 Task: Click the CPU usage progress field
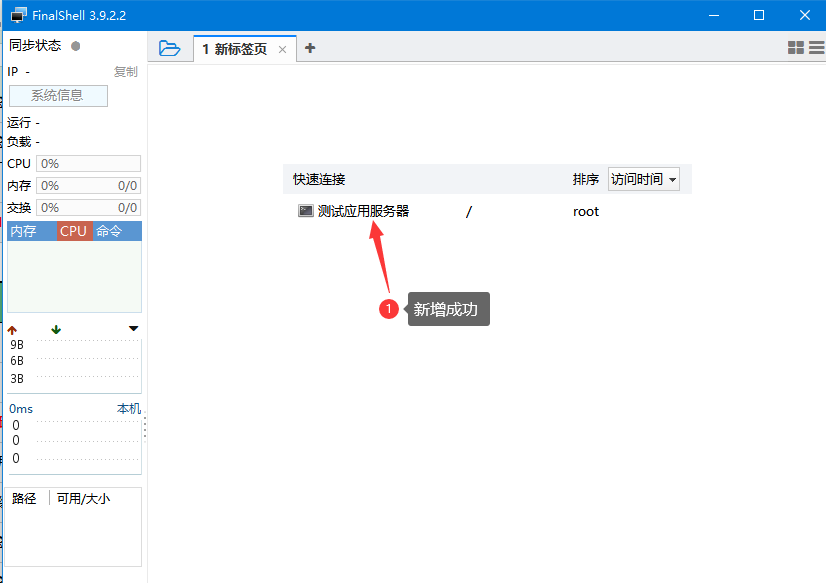[87, 162]
